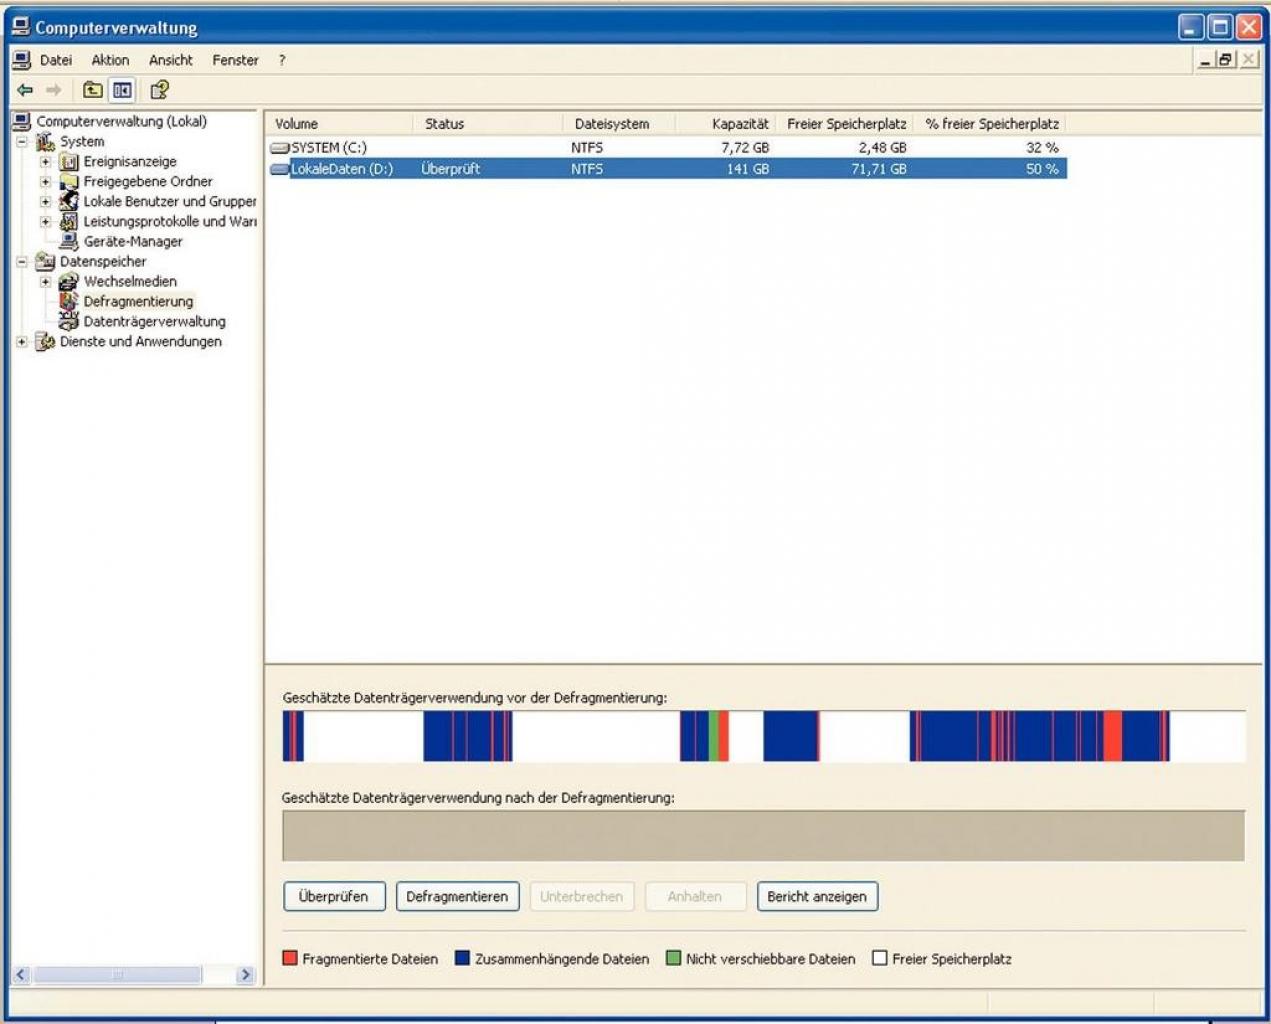Image resolution: width=1271 pixels, height=1024 pixels.
Task: Open the ? help menu
Action: (282, 60)
